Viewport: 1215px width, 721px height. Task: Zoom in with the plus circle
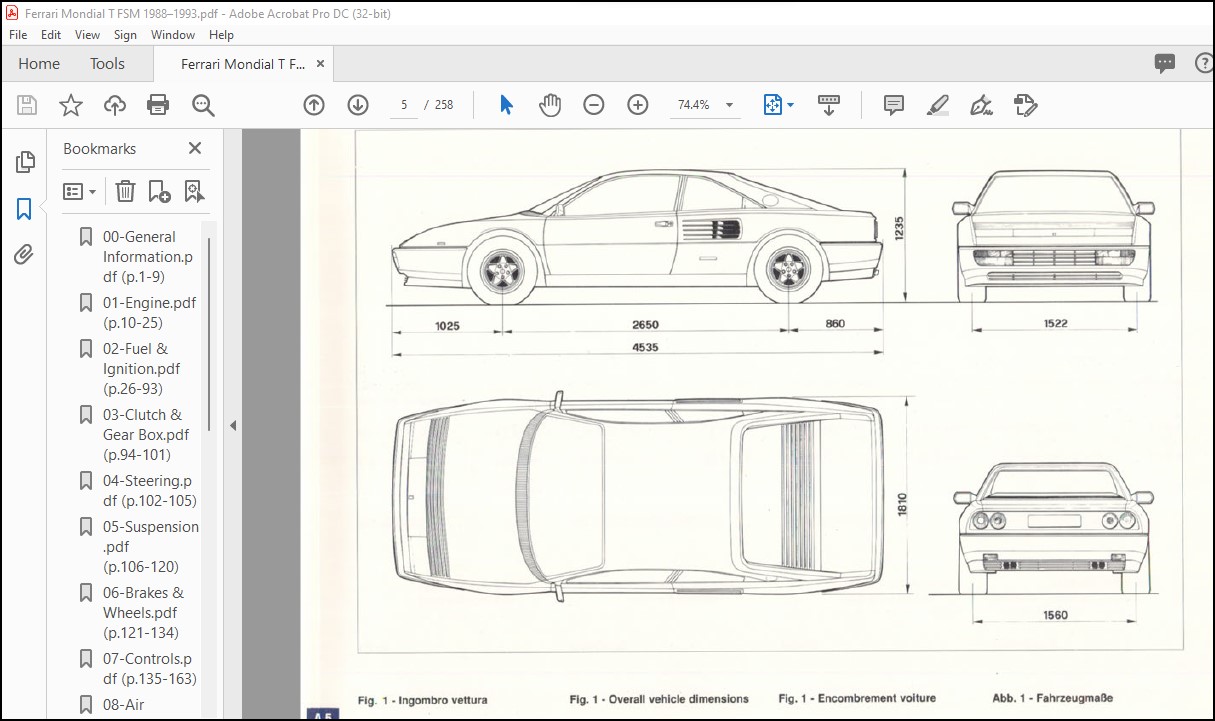click(x=638, y=105)
